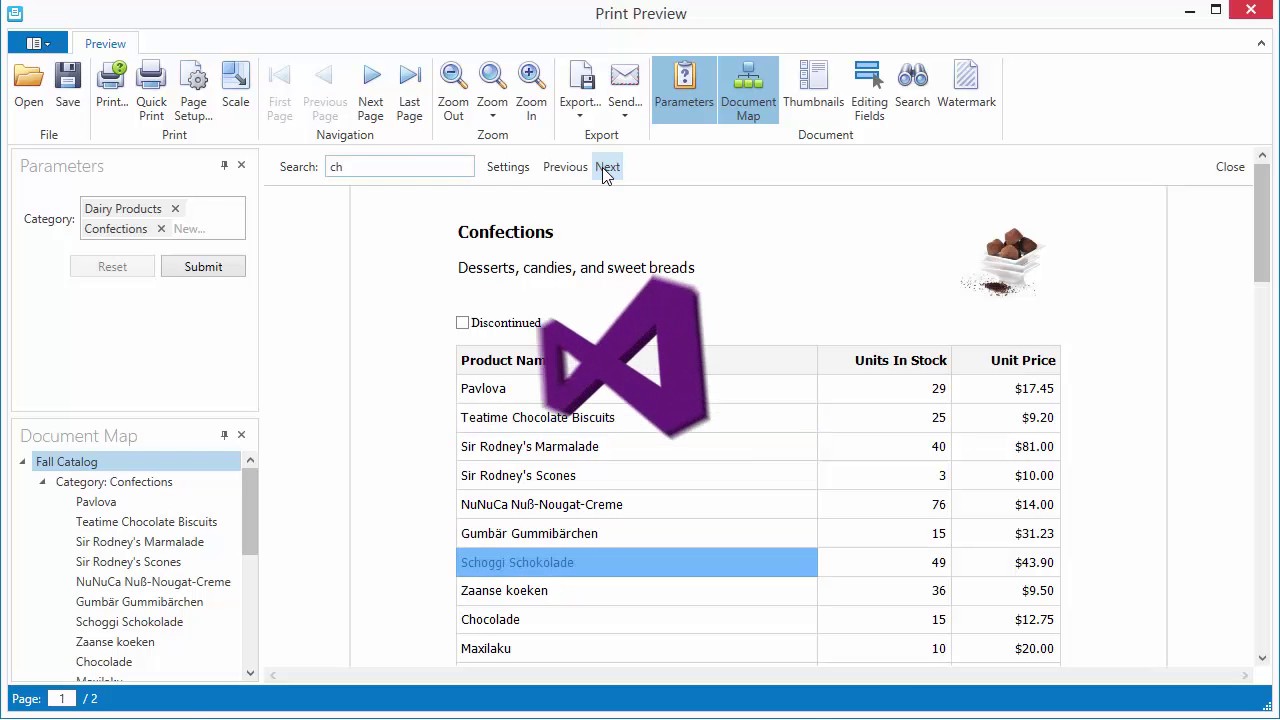Open Page Setup settings

coord(193,91)
